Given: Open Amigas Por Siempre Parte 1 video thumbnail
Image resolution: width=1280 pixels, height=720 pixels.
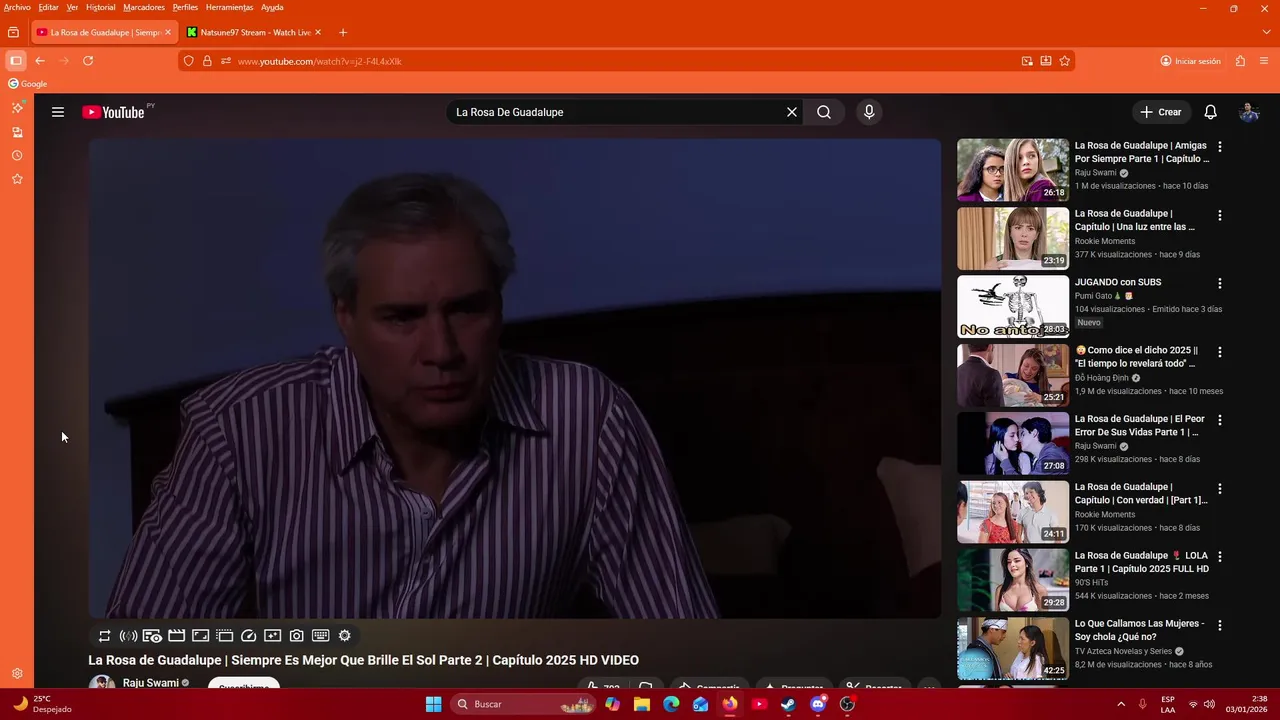Looking at the screenshot, I should point(1013,170).
